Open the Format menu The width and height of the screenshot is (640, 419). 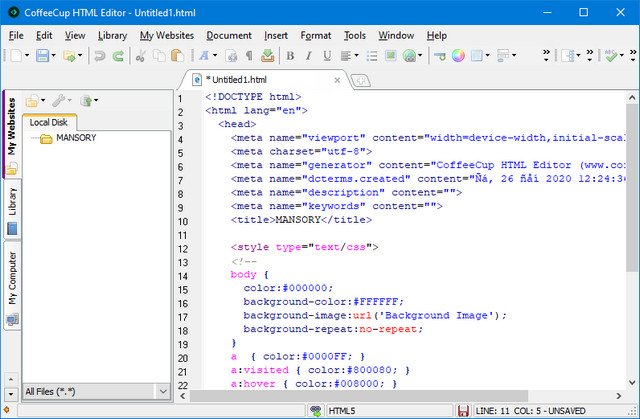point(316,35)
